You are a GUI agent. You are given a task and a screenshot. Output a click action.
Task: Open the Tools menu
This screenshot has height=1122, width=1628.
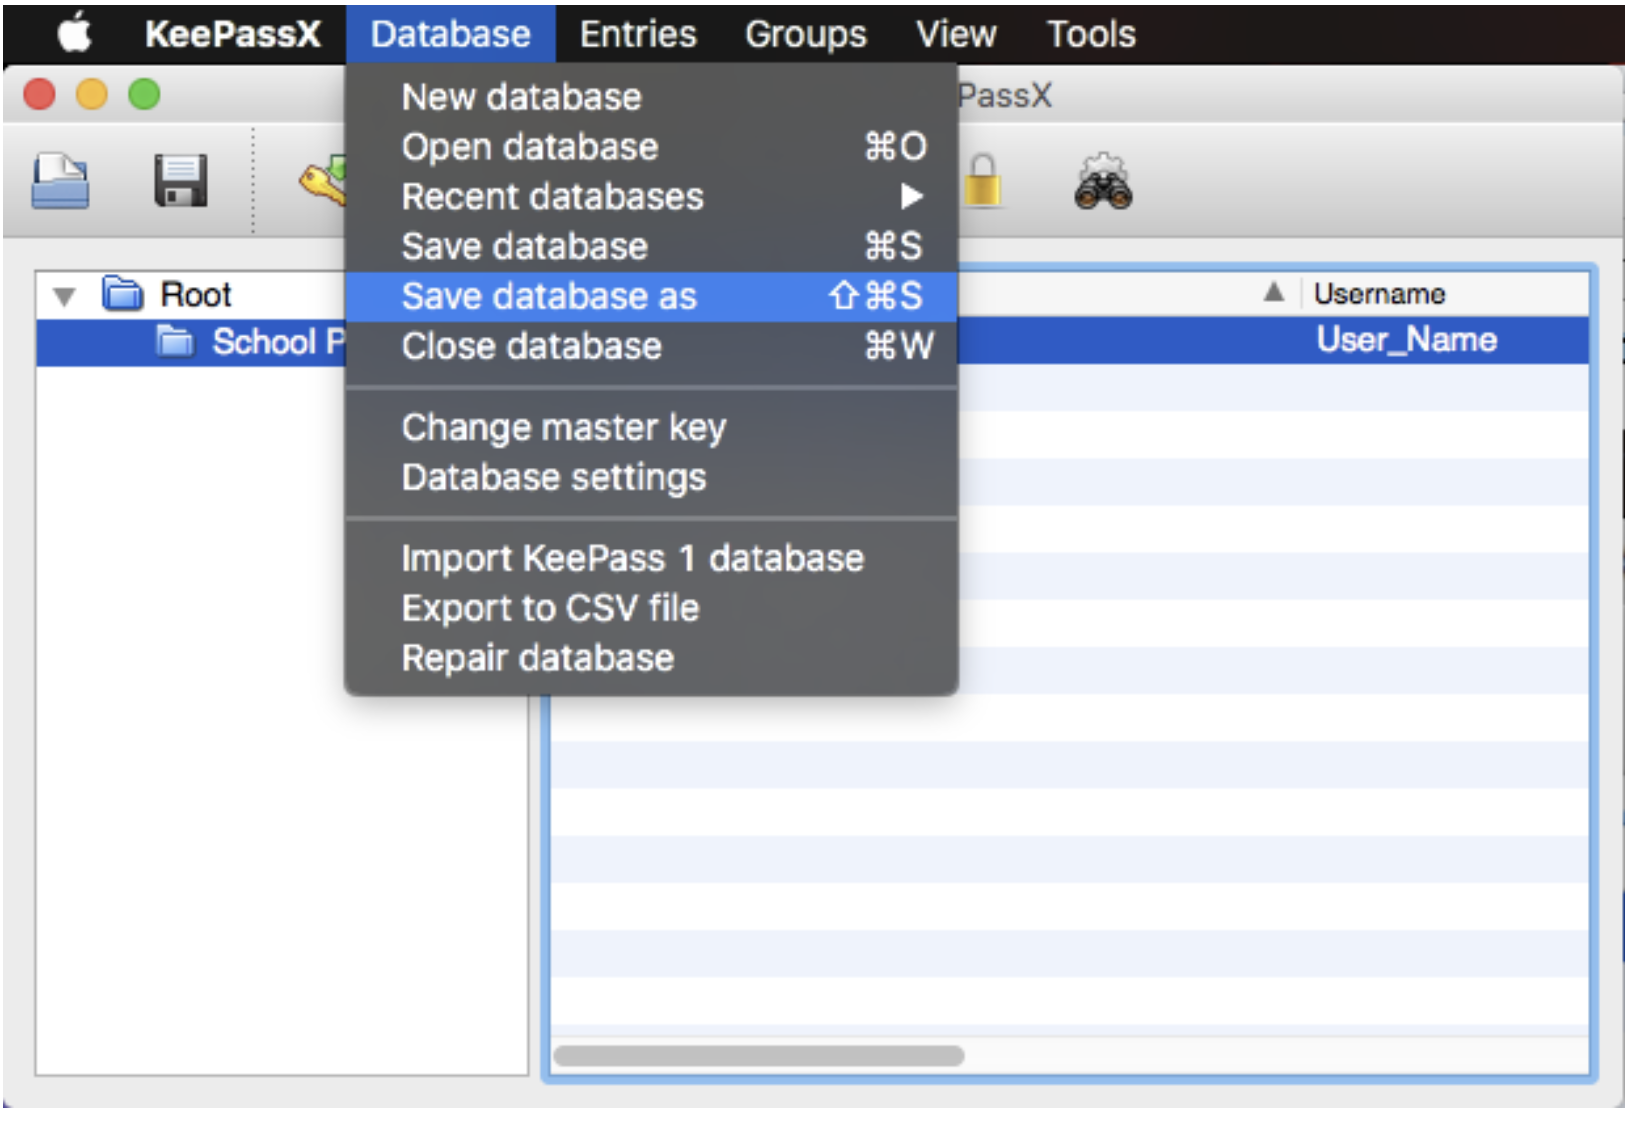[1090, 34]
